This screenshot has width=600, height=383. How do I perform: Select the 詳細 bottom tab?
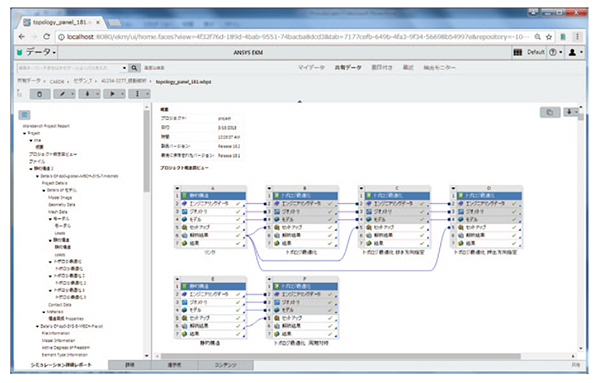coord(130,365)
